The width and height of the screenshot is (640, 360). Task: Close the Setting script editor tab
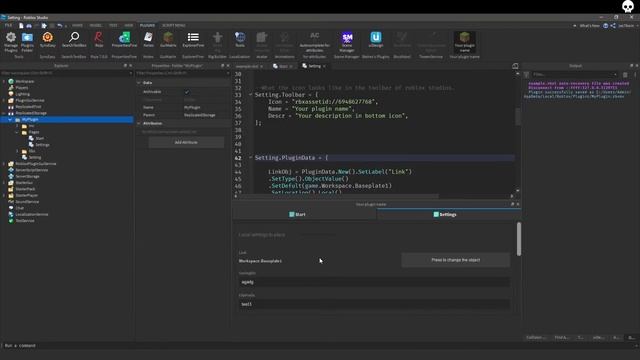pyautogui.click(x=324, y=66)
